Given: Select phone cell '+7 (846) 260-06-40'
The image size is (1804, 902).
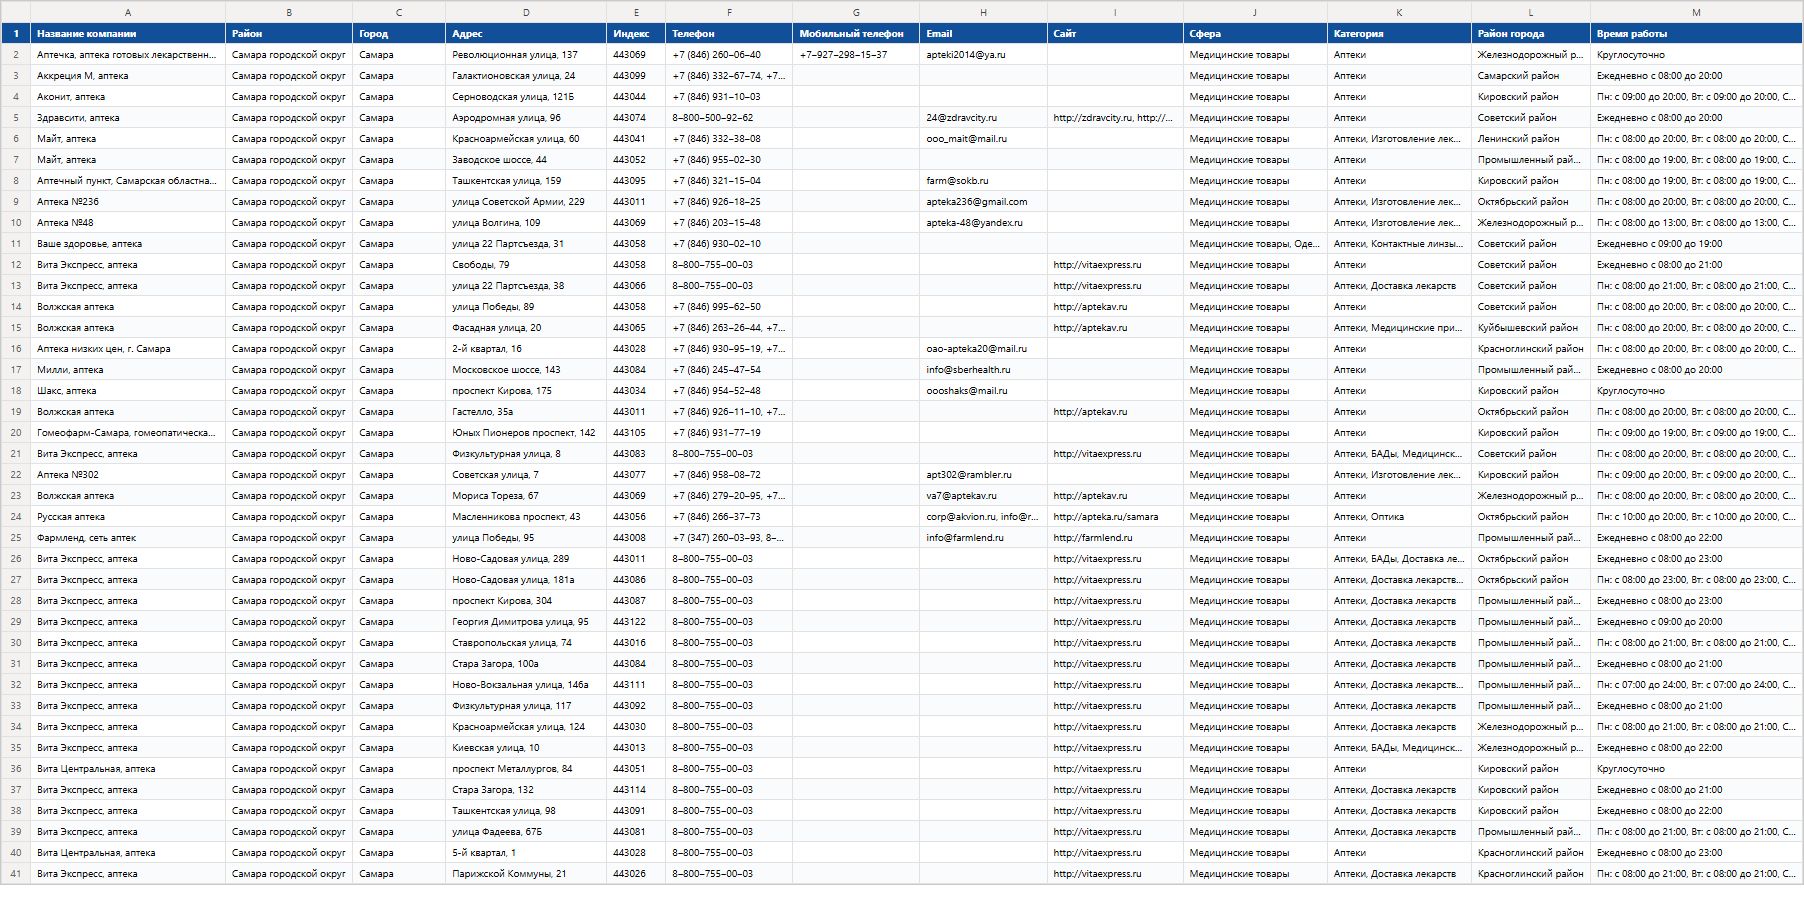Looking at the screenshot, I should (x=729, y=55).
